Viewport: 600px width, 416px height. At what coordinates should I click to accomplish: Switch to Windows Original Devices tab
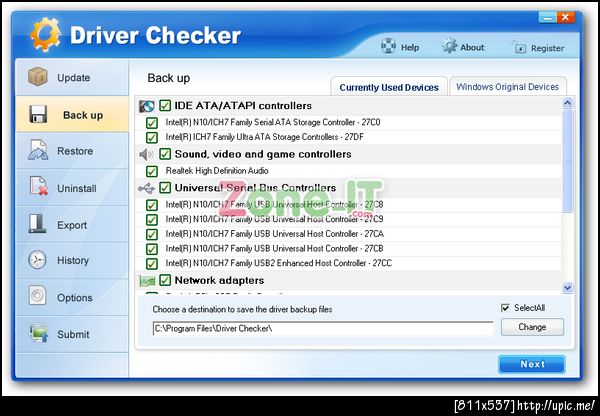(507, 86)
